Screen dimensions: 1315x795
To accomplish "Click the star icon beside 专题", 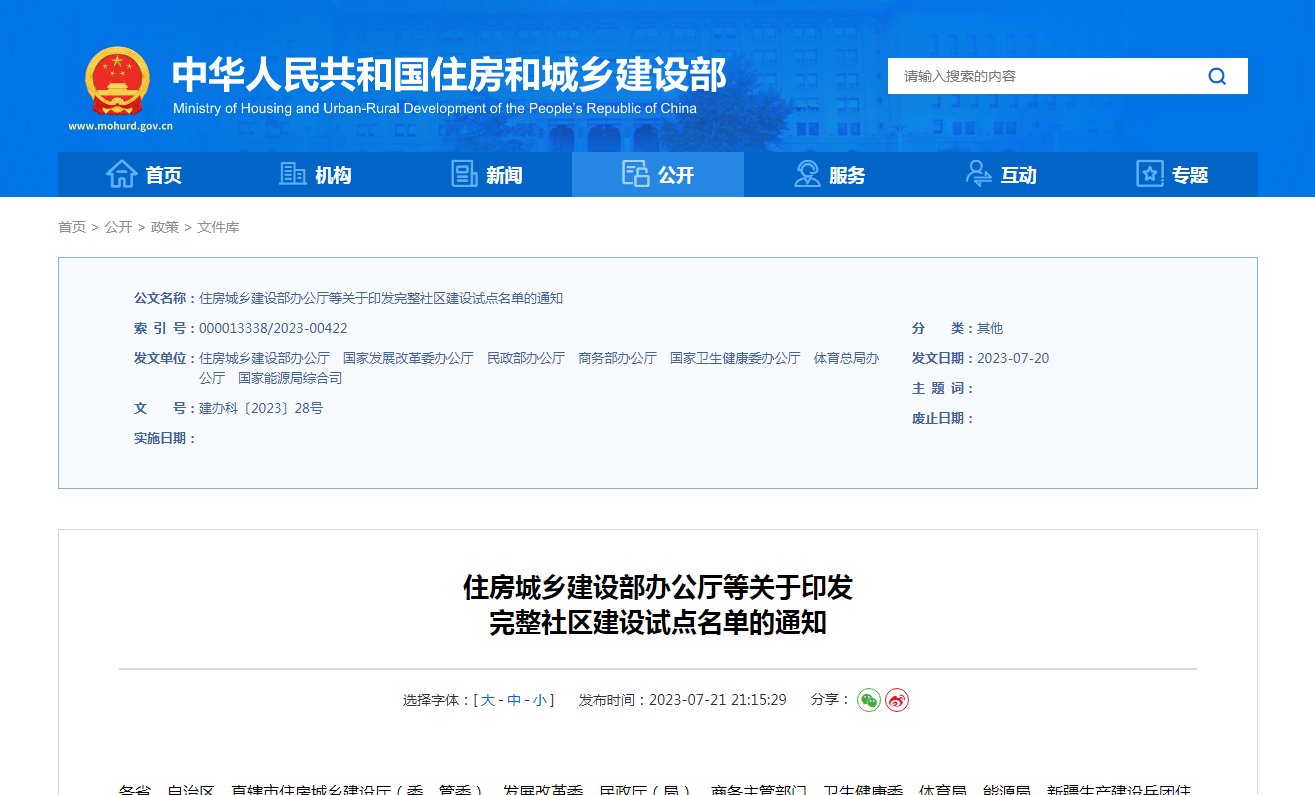I will (1147, 173).
